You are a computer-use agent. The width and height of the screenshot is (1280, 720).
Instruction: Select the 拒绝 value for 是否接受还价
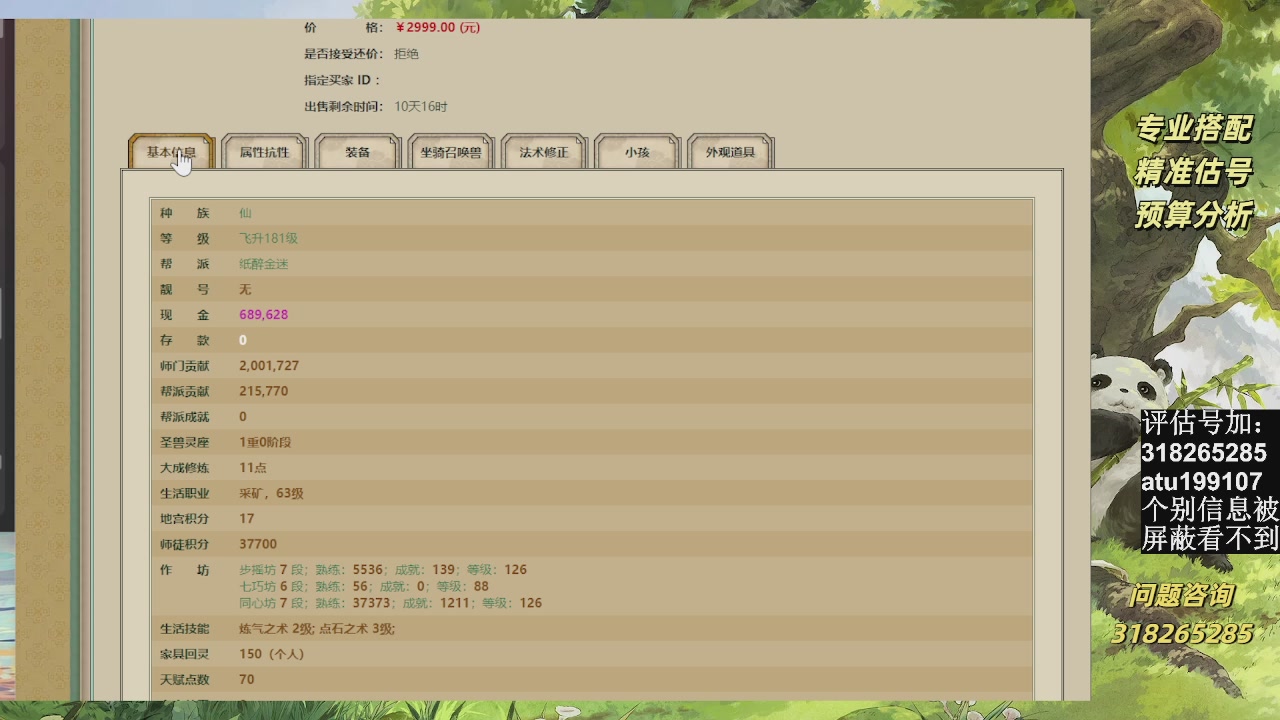[406, 54]
